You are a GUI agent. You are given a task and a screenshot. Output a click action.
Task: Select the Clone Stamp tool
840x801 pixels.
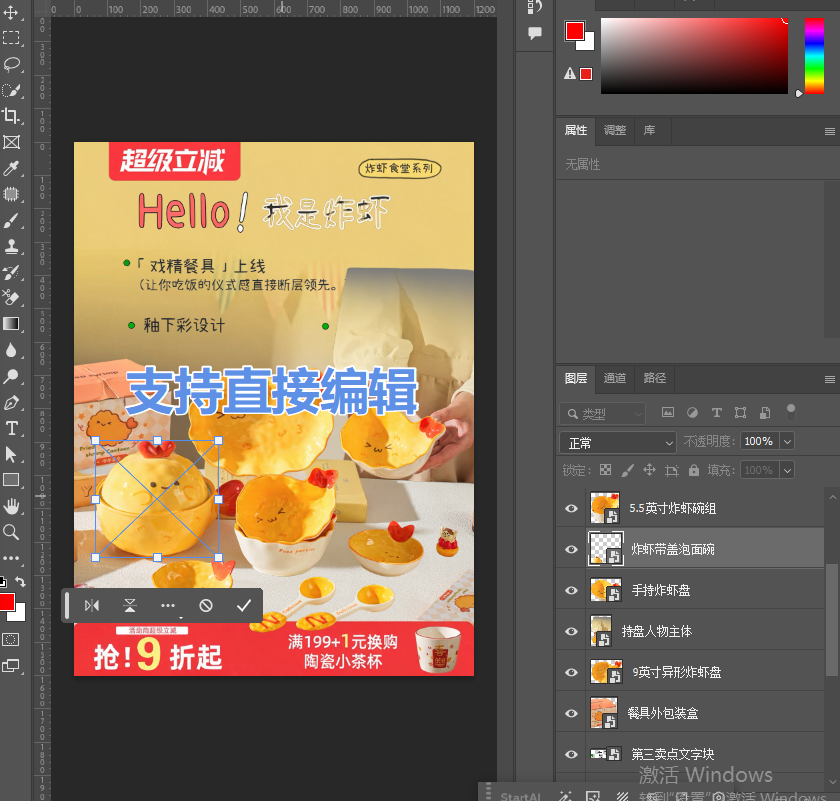pyautogui.click(x=11, y=246)
